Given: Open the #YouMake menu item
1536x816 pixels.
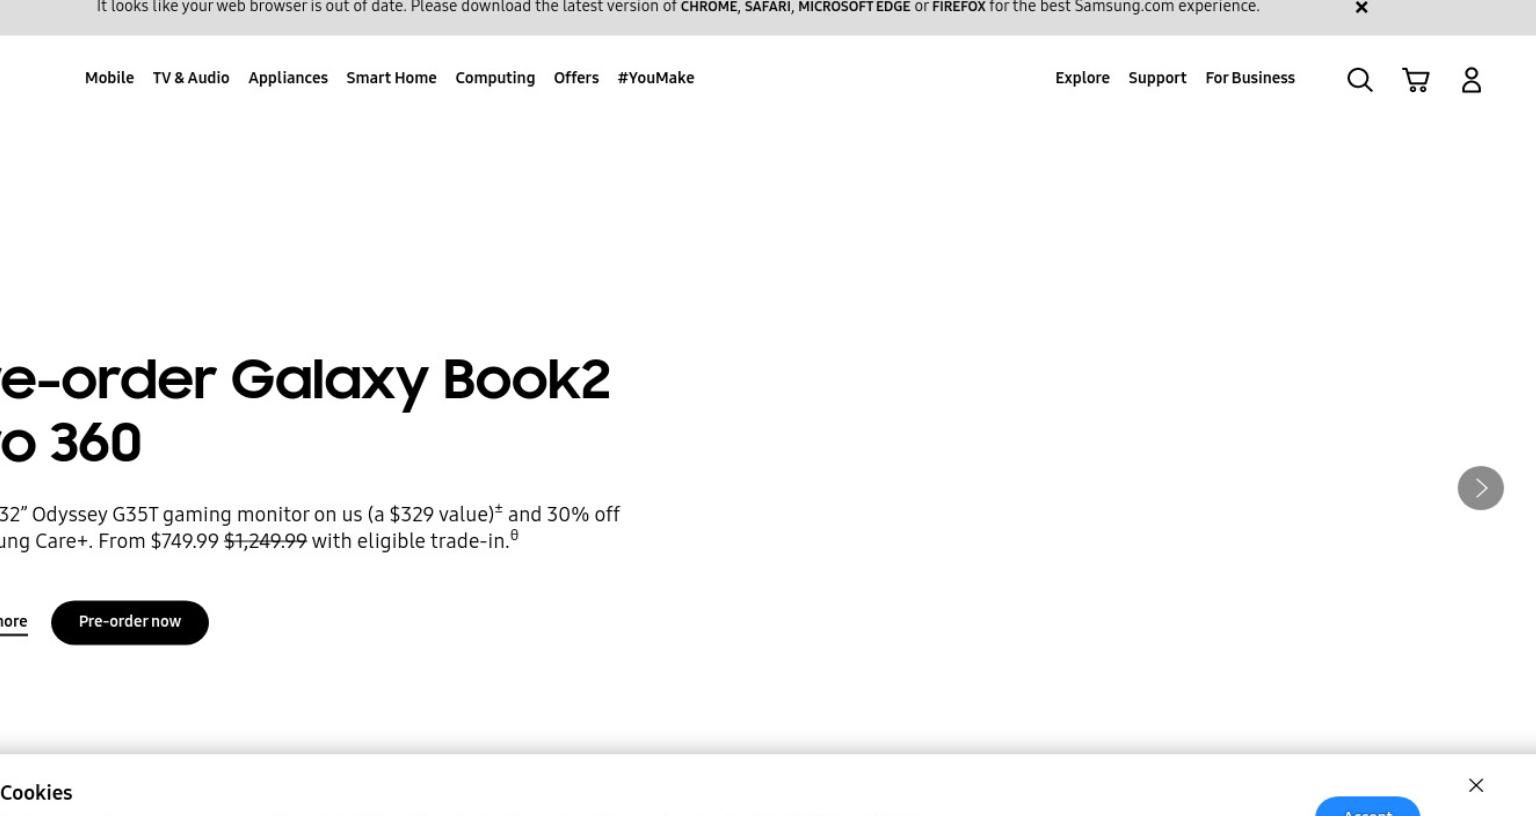Looking at the screenshot, I should tap(656, 78).
